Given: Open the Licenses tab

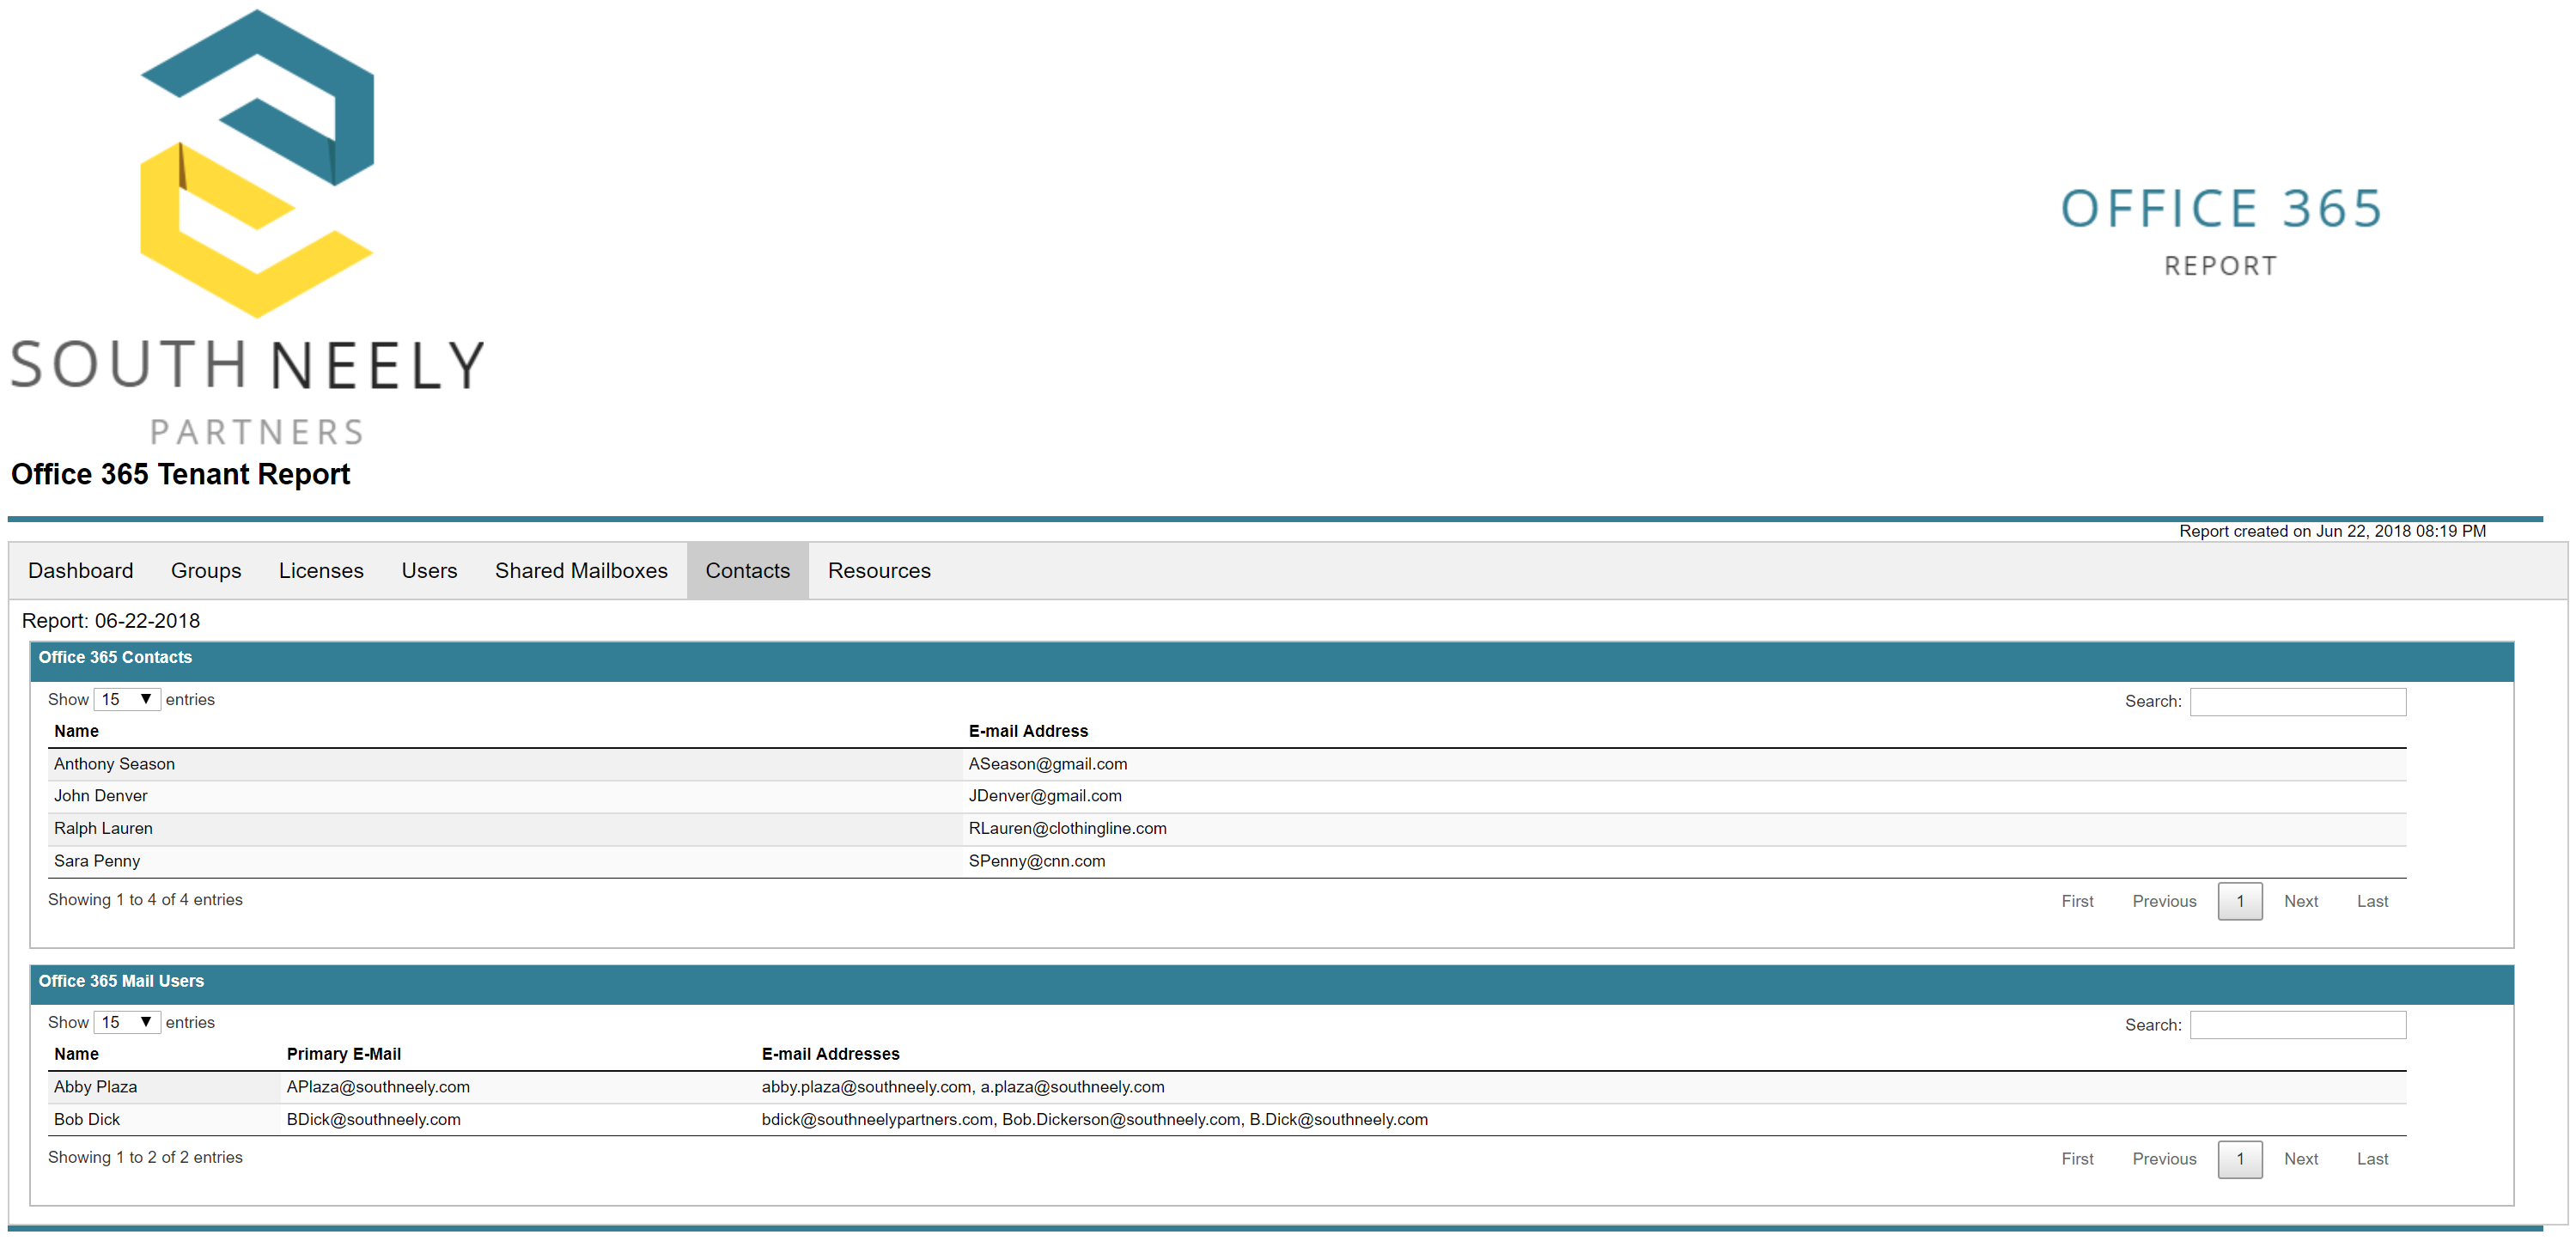Looking at the screenshot, I should 321,570.
